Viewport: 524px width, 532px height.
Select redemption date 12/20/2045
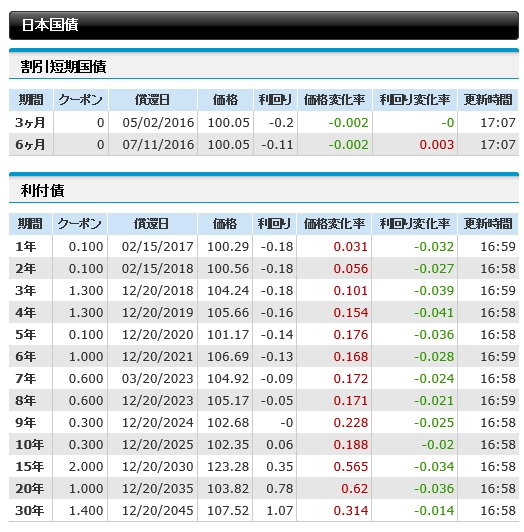(x=157, y=510)
